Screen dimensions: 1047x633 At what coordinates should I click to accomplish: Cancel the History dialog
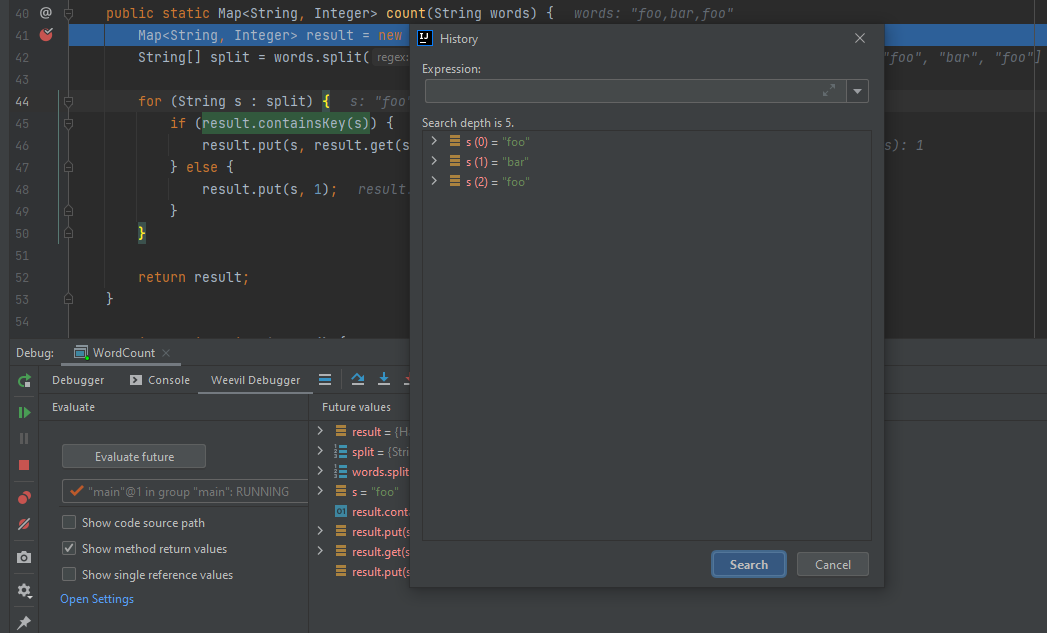coord(833,564)
